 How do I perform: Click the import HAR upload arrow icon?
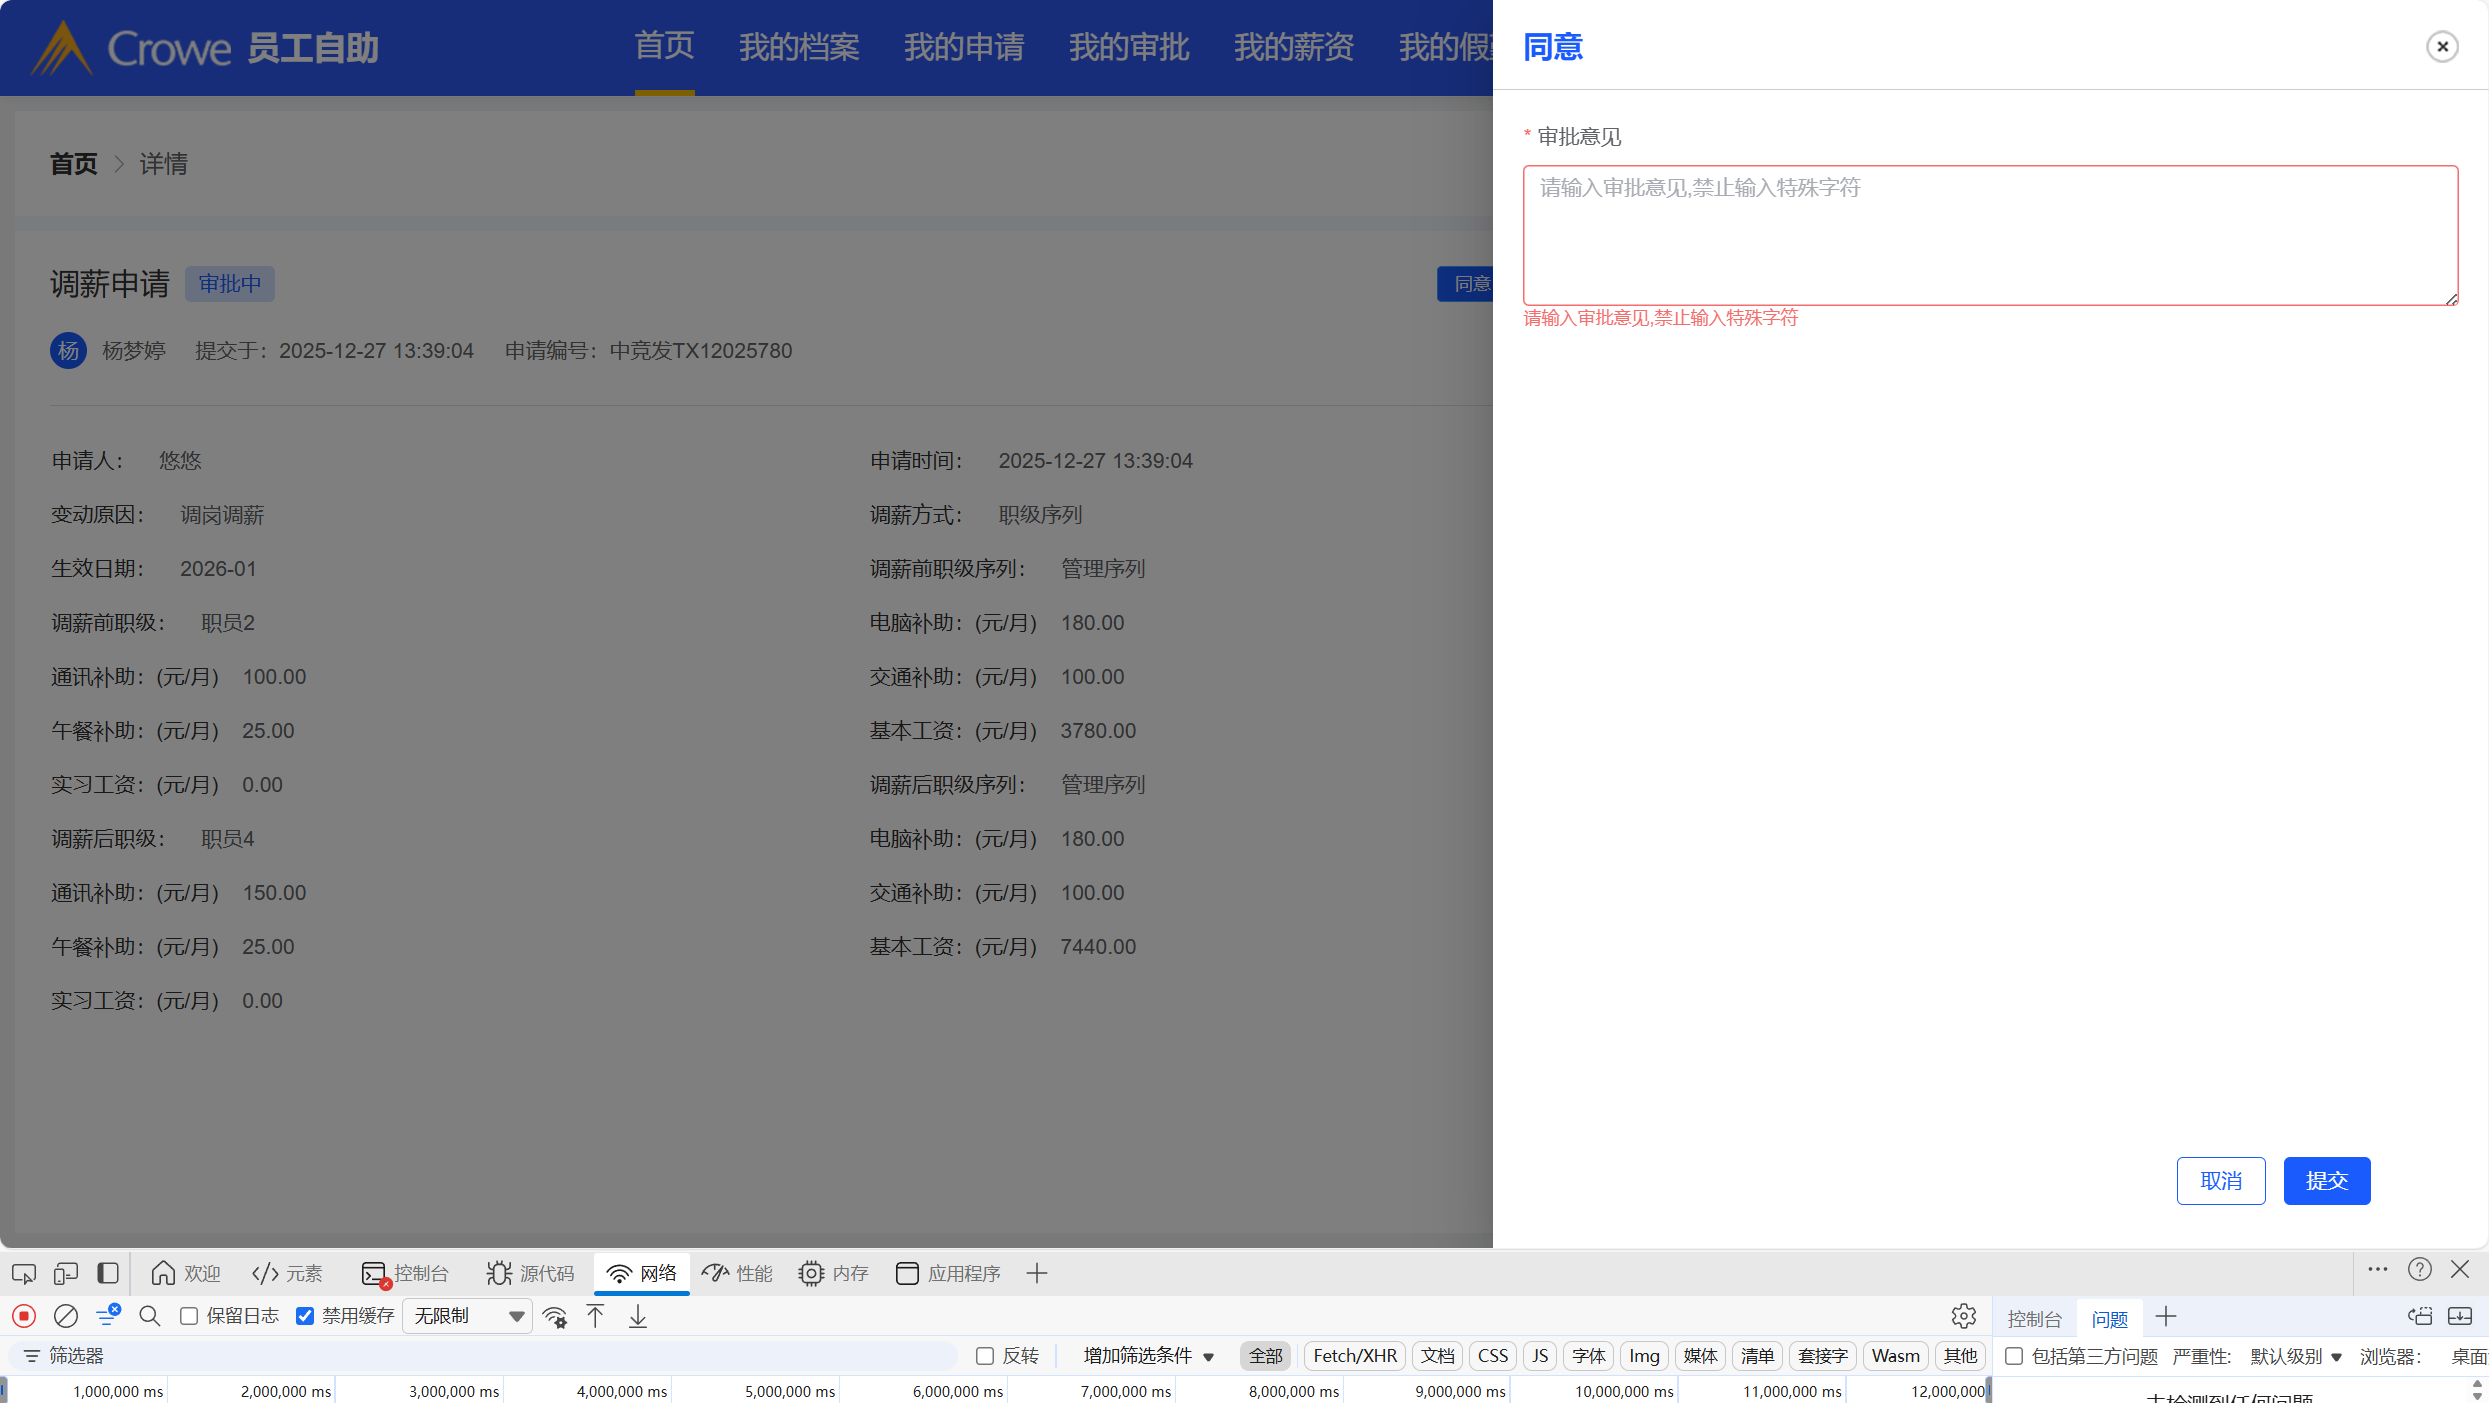596,1316
